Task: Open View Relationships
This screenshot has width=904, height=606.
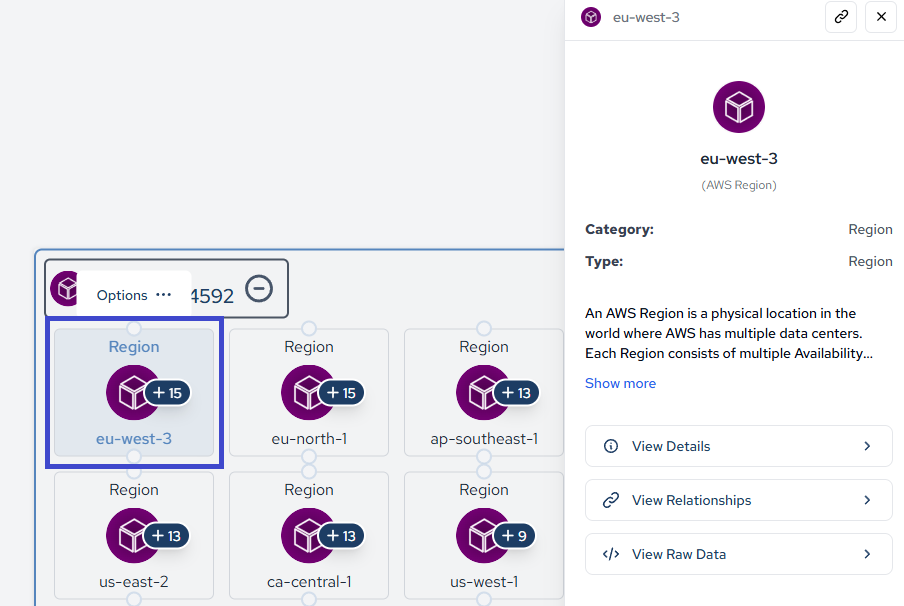Action: 738,500
